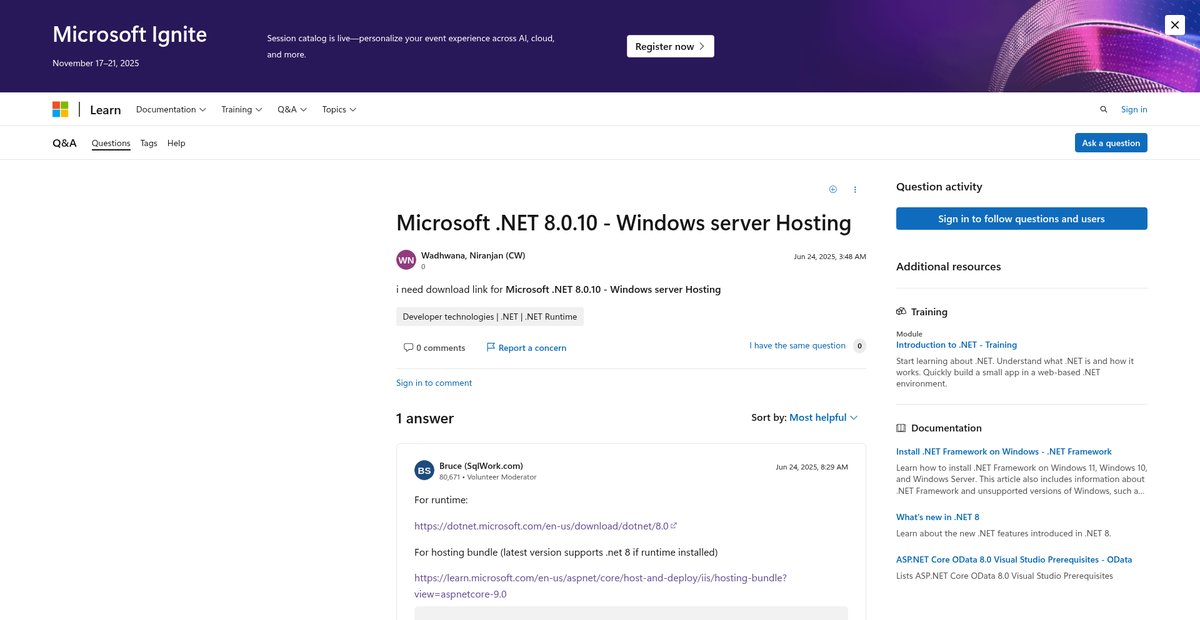Screen dimensions: 1200x620
Task: Click the Developer technologies tag
Action: [490, 317]
